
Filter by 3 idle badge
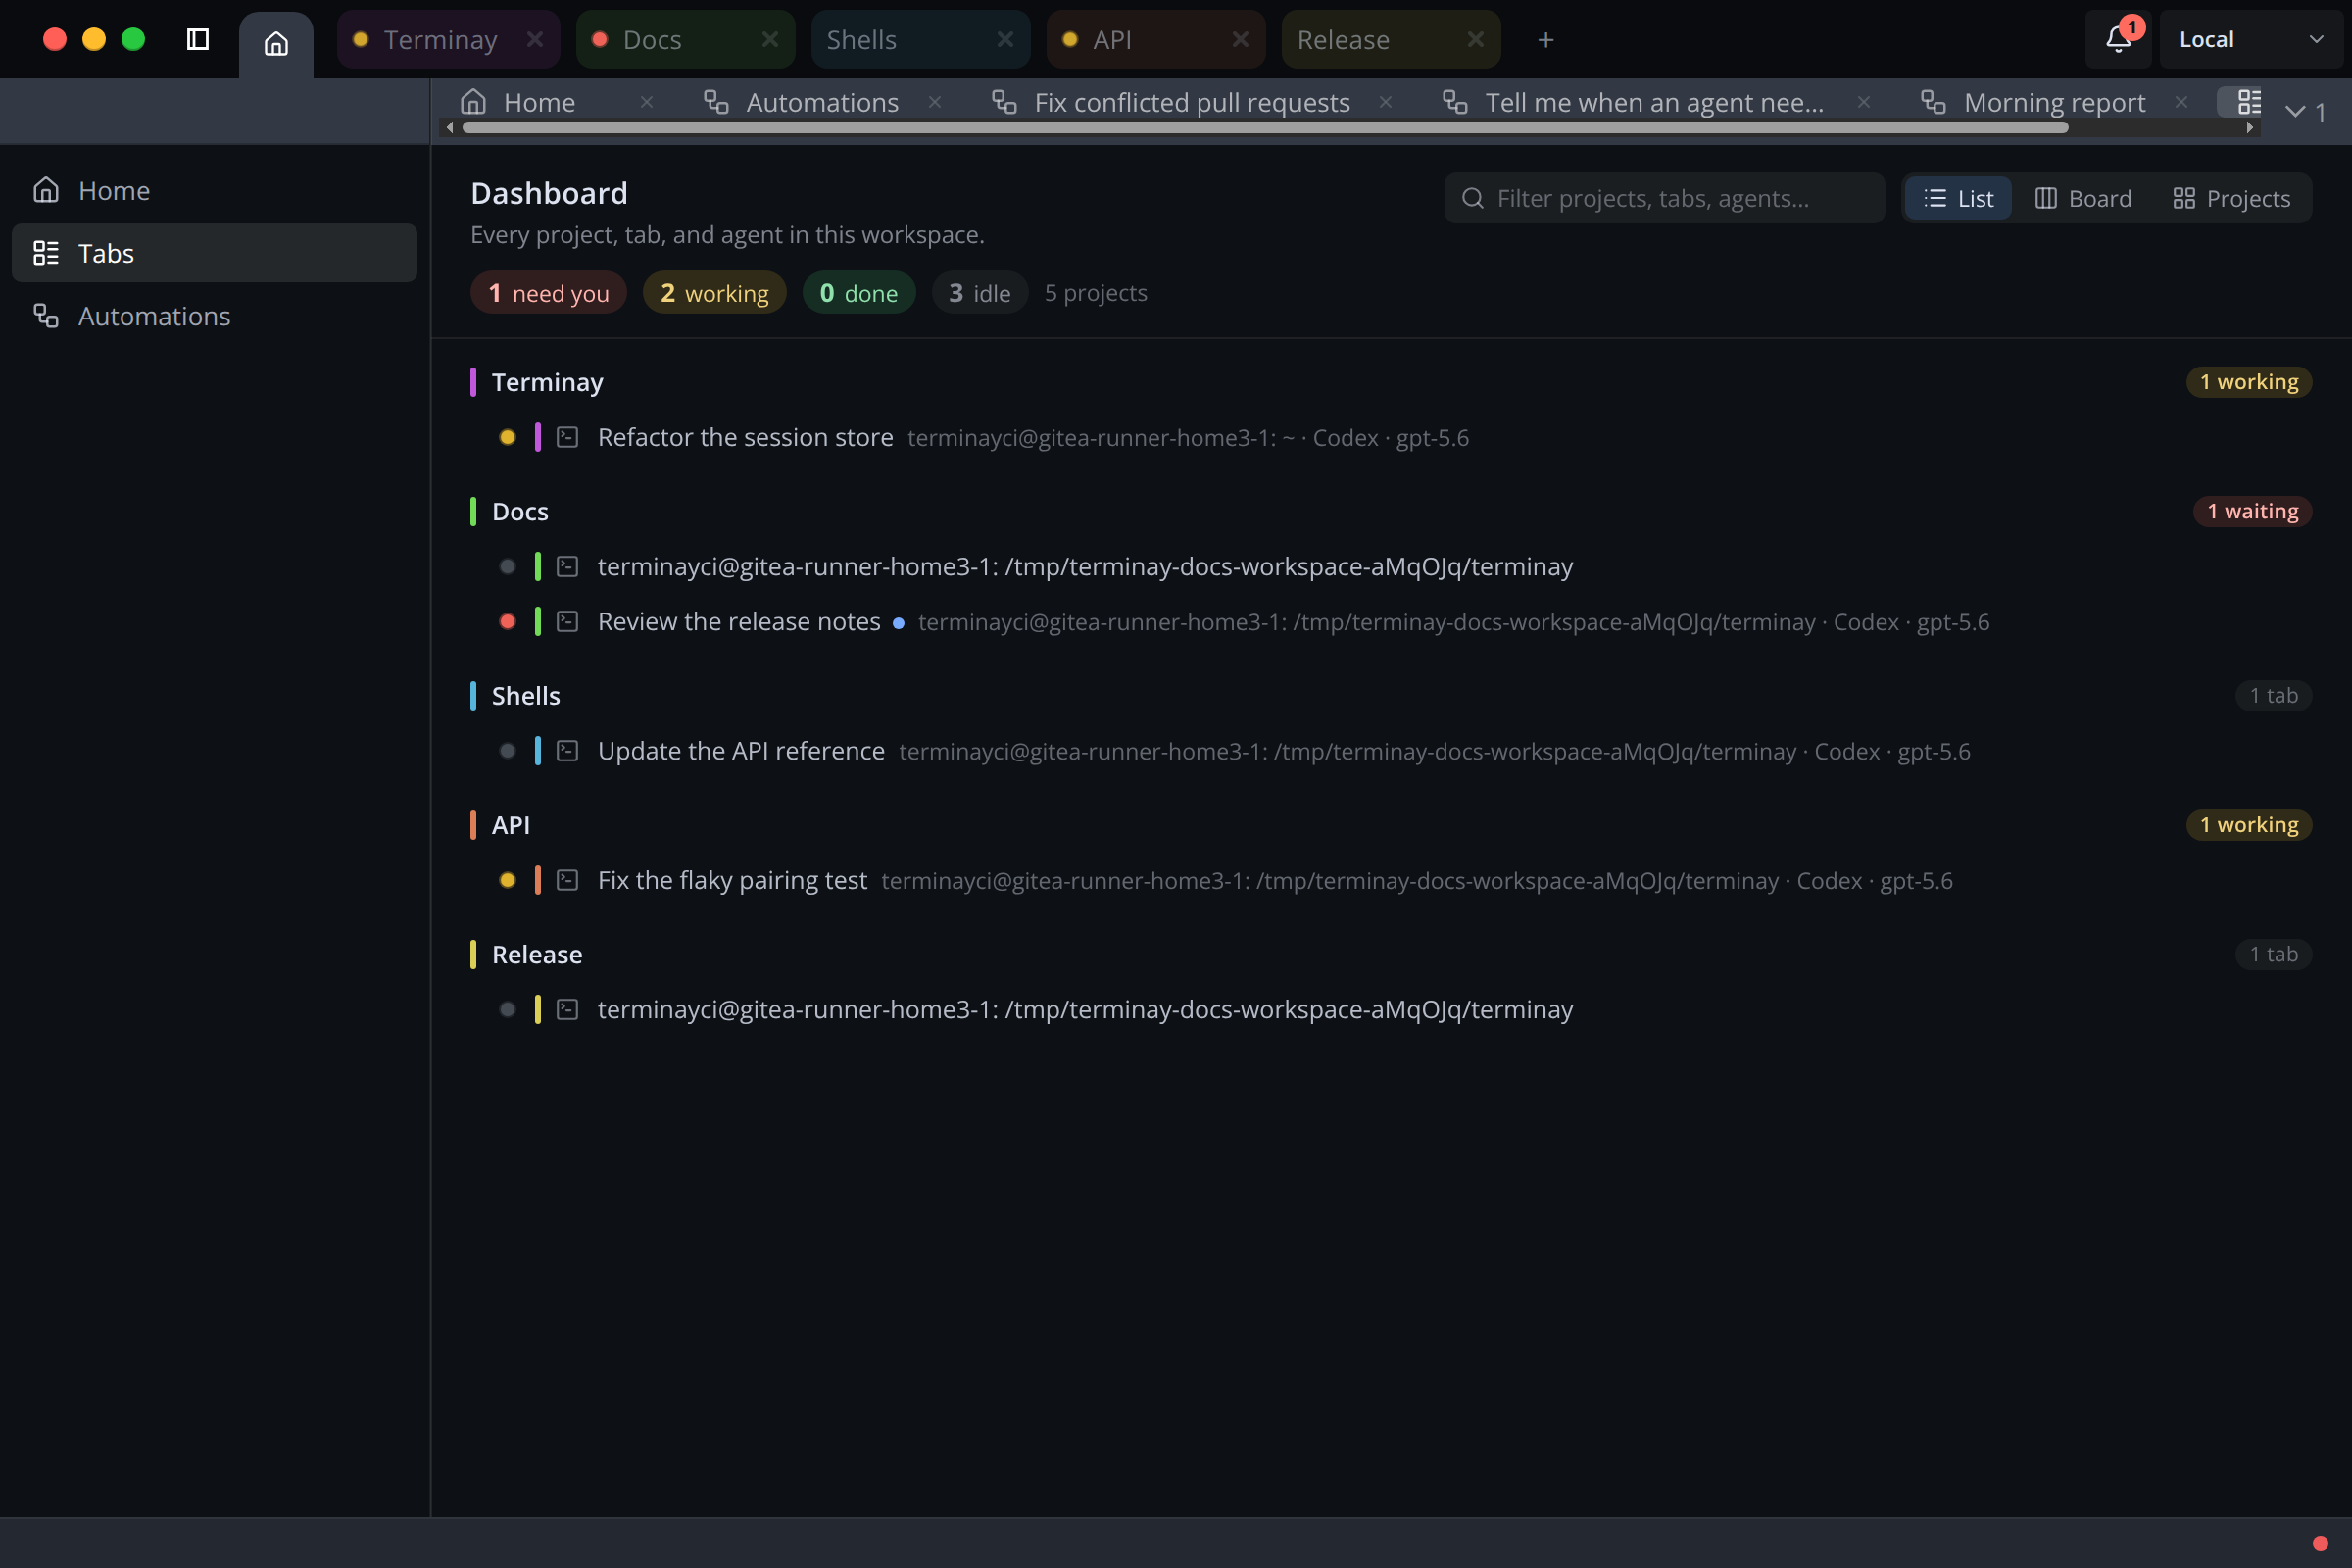[979, 293]
